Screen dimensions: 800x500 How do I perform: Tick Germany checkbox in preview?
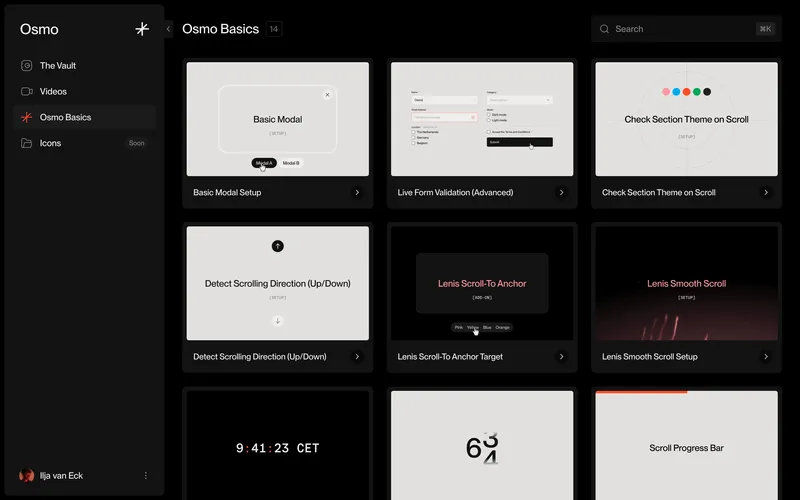click(x=413, y=138)
